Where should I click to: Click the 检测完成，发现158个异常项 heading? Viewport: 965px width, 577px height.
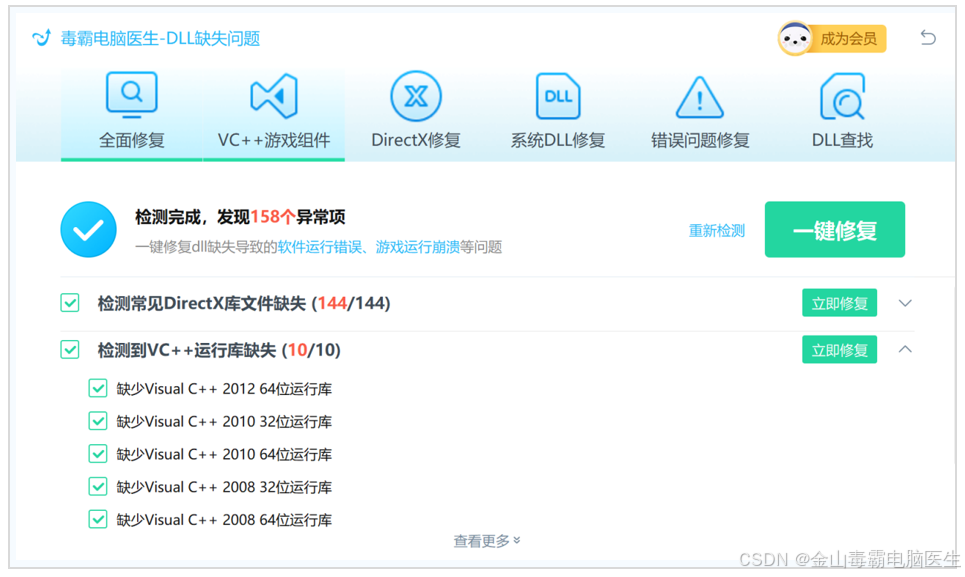click(240, 217)
